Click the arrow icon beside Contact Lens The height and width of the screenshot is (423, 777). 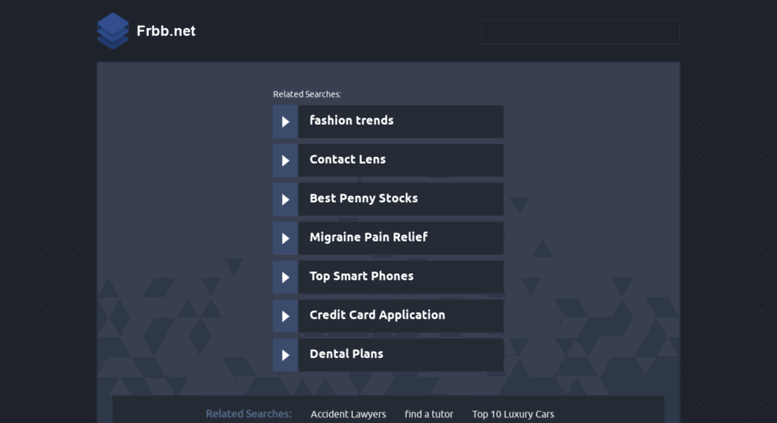pos(285,160)
